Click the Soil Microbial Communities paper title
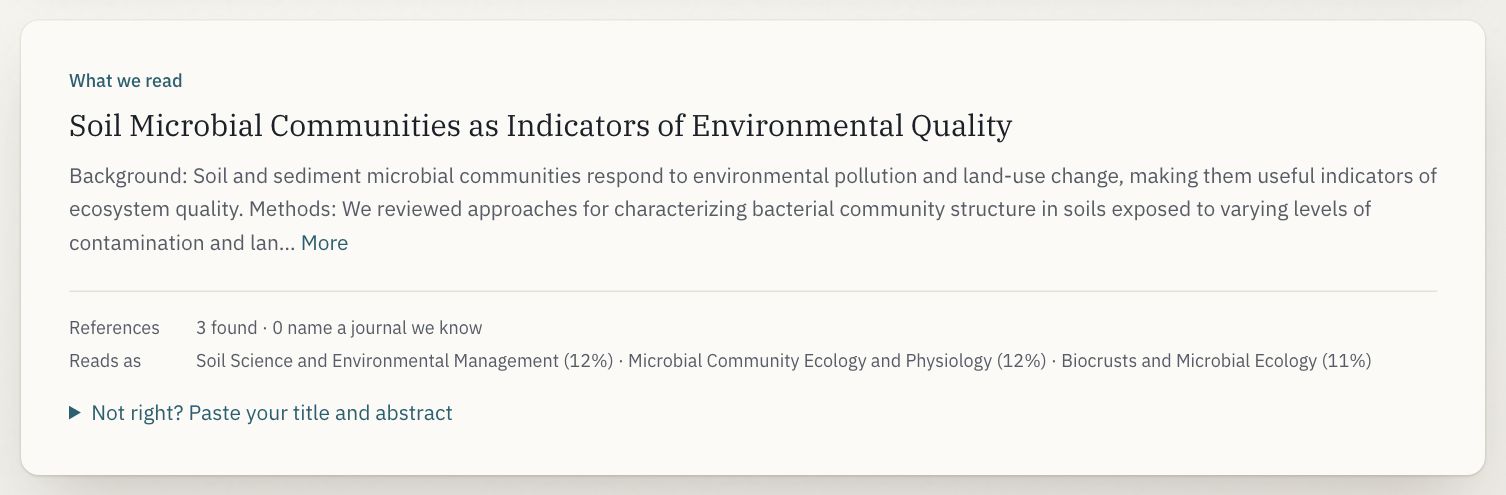Screen dimensions: 1506x495 pos(540,126)
